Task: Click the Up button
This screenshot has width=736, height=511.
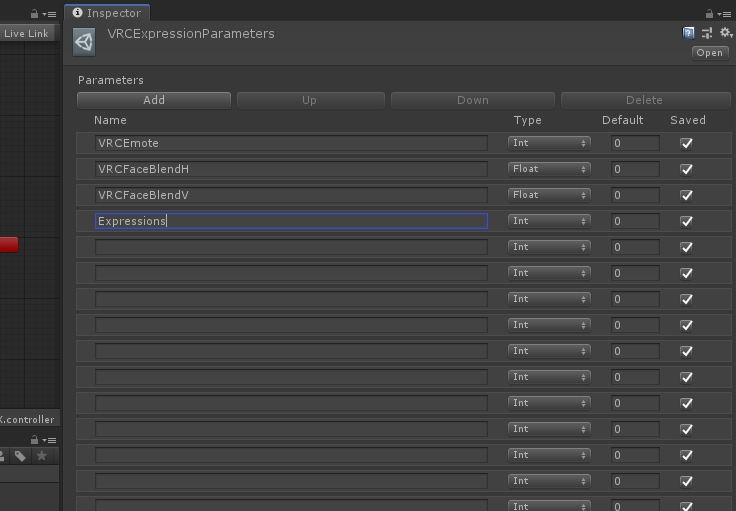Action: [x=311, y=100]
